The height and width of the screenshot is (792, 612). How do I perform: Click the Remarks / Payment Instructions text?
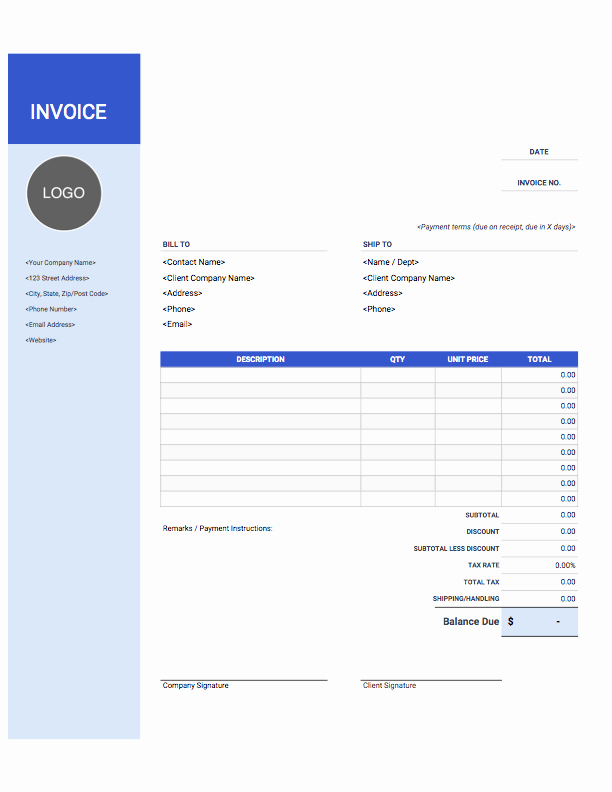pos(217,528)
